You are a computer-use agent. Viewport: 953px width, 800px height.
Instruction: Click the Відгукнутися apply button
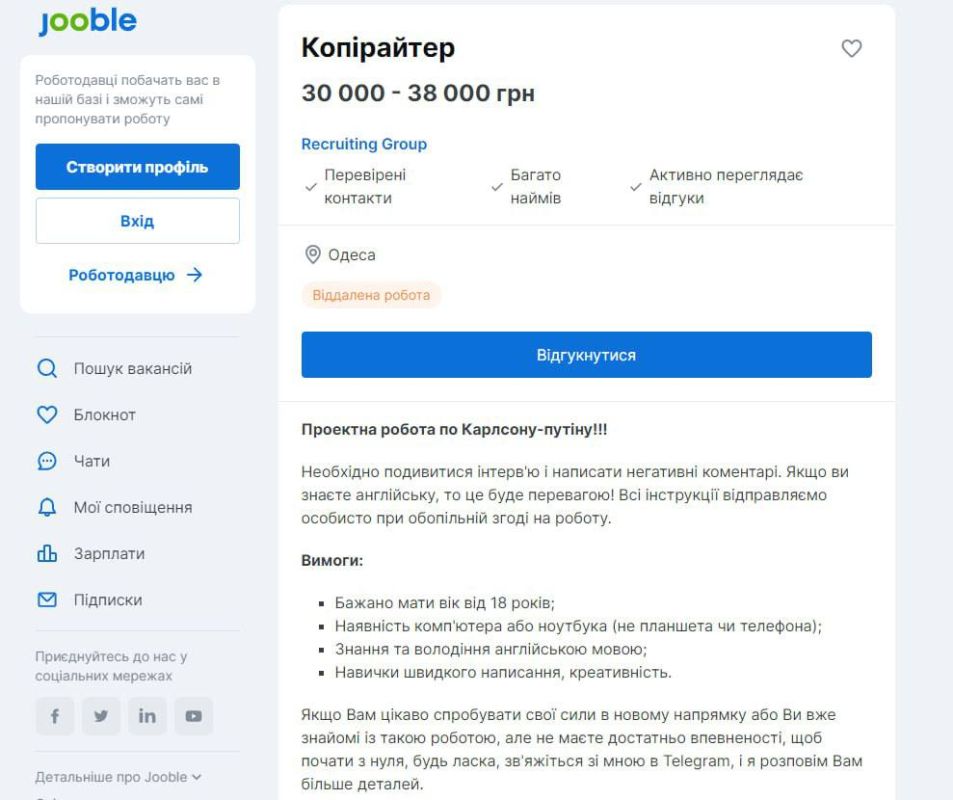coord(586,355)
